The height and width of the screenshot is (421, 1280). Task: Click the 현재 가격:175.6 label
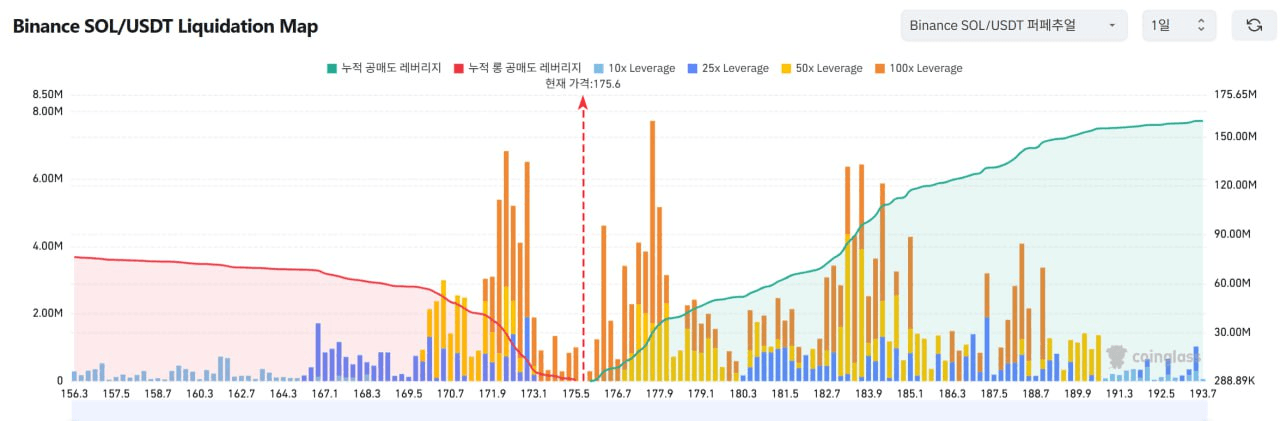click(x=583, y=85)
